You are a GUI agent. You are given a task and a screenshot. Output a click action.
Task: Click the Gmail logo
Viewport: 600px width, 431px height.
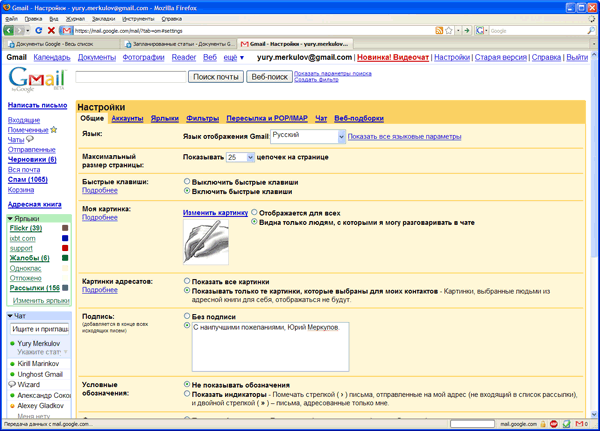37,79
